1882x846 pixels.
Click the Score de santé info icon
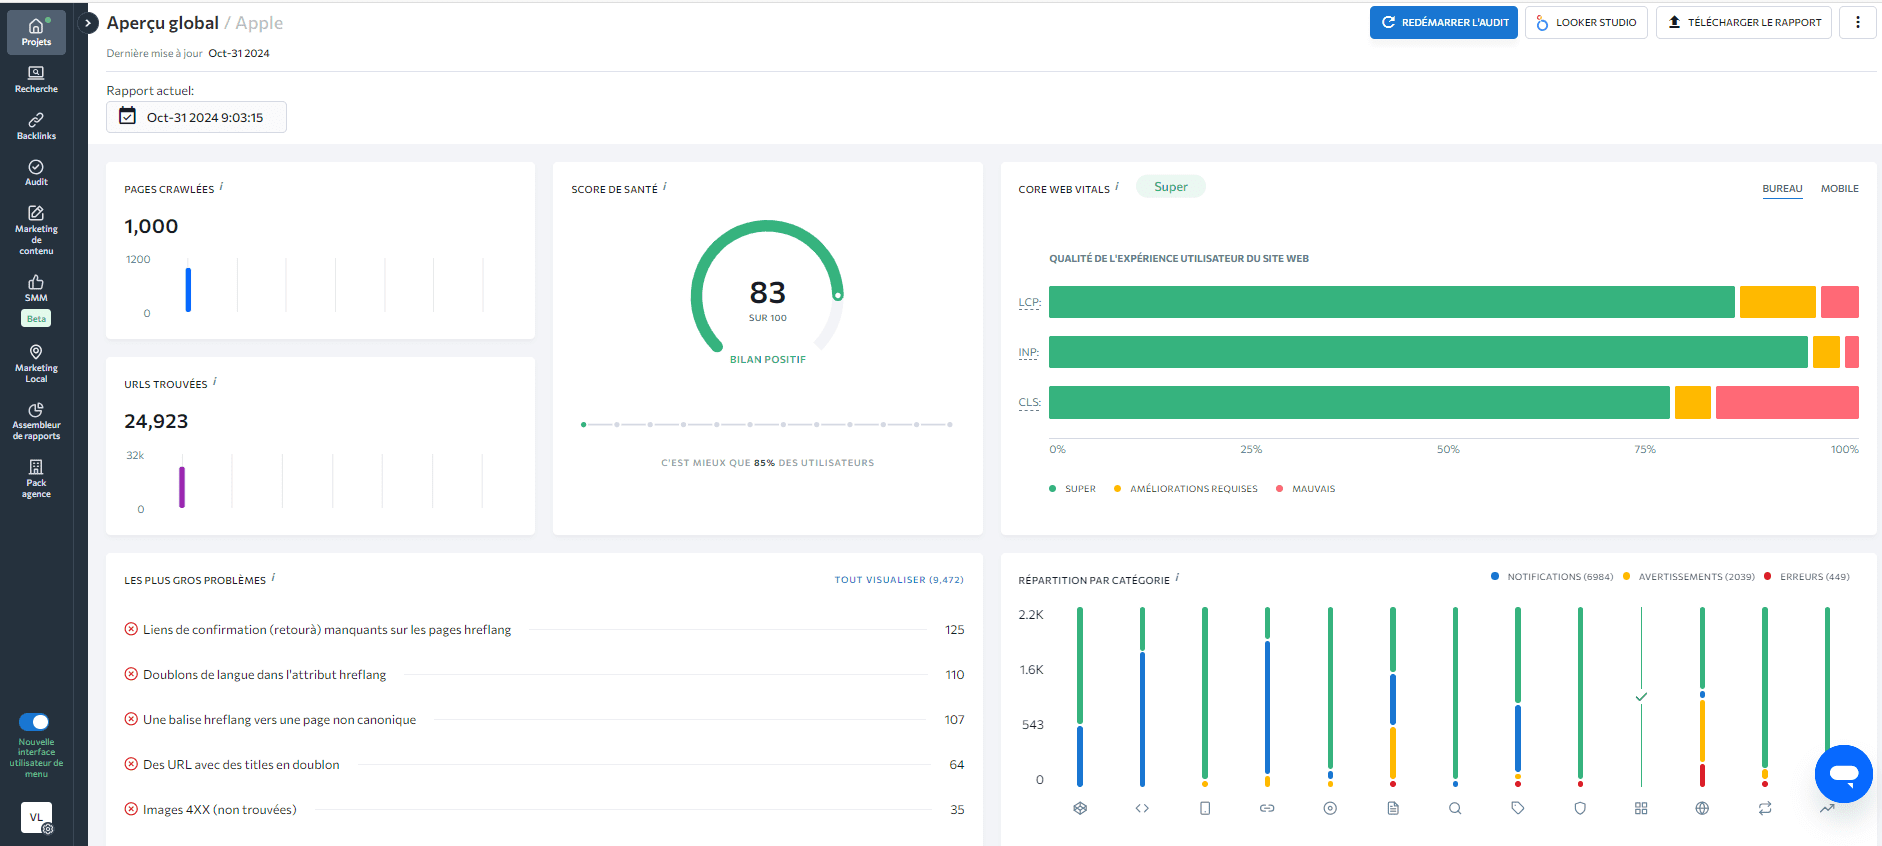(665, 186)
